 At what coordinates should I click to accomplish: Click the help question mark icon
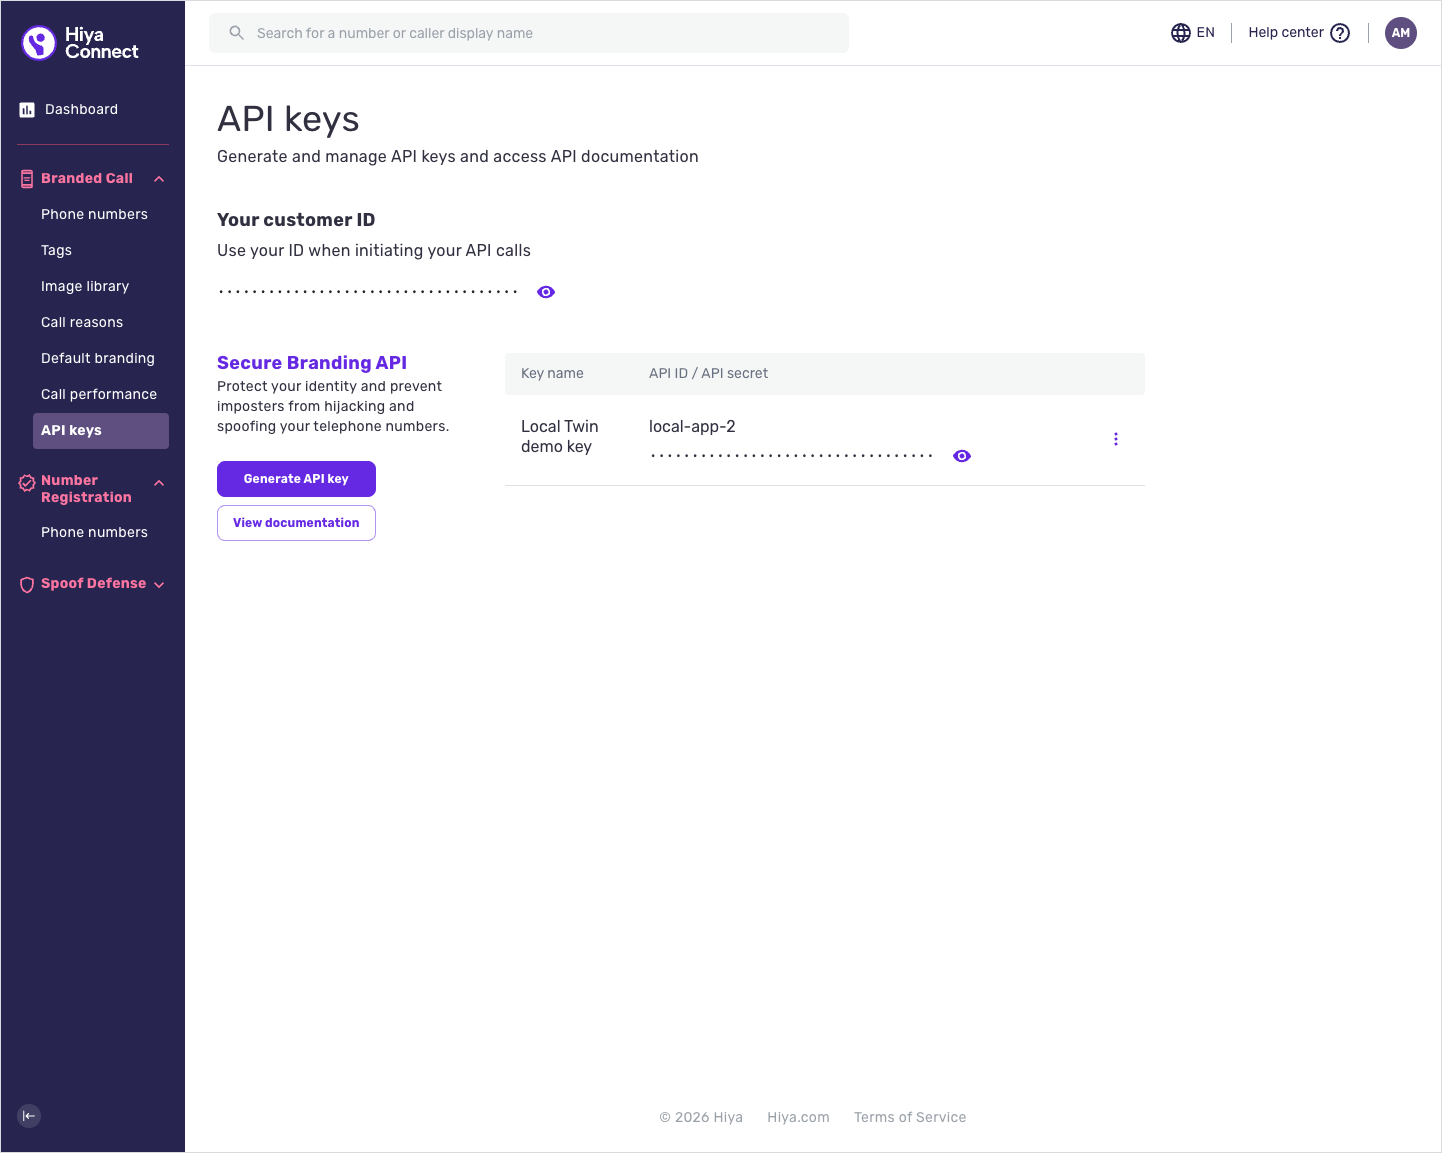click(x=1340, y=33)
